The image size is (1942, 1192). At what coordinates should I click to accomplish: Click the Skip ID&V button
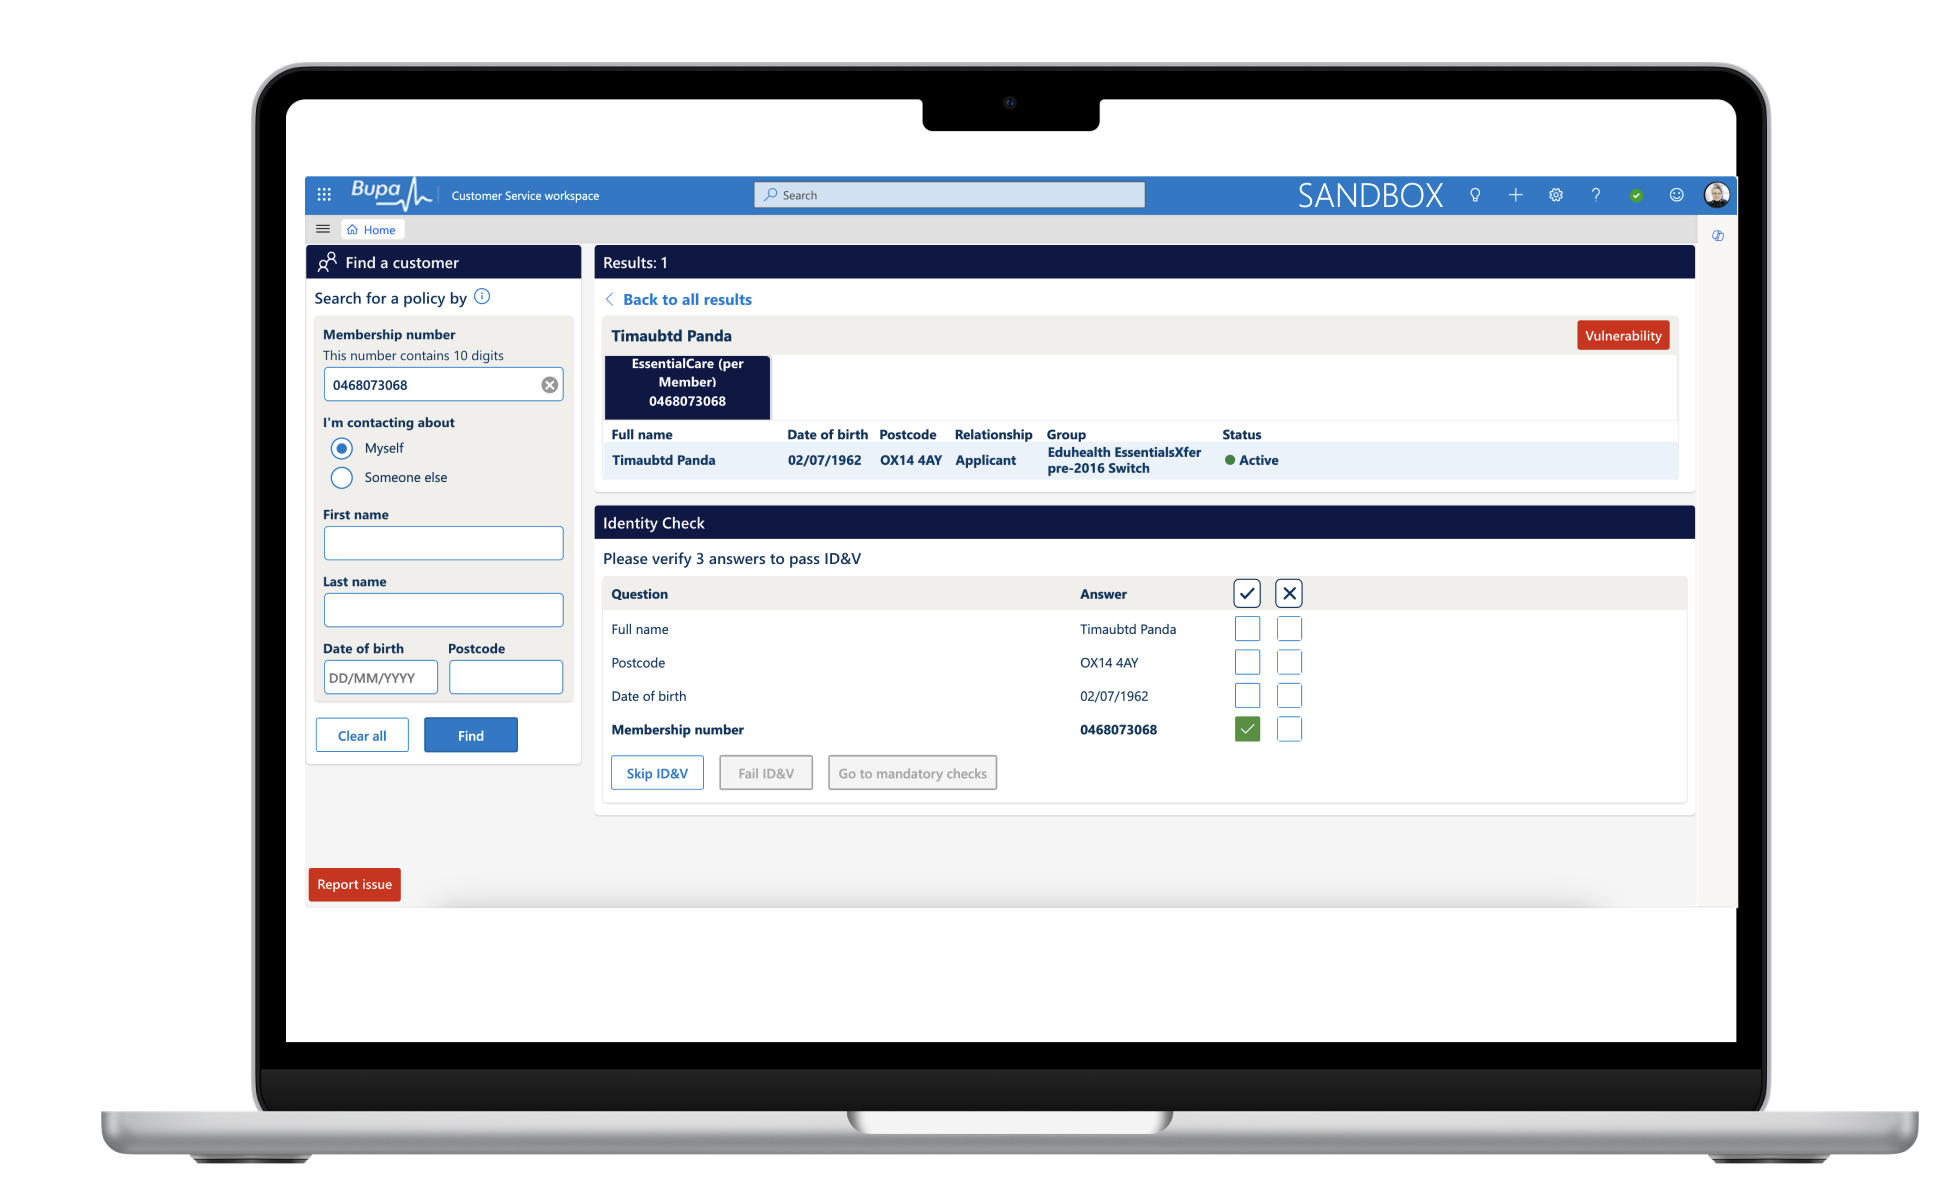[x=657, y=773]
